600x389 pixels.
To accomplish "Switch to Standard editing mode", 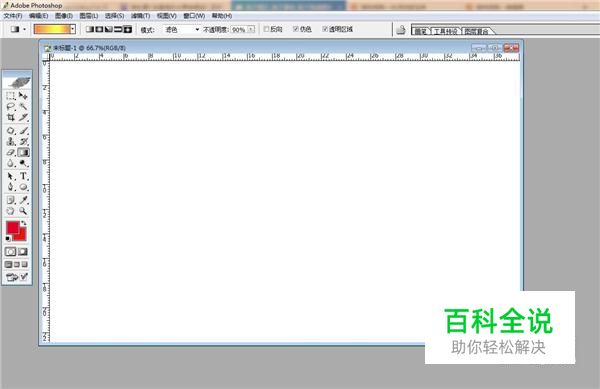I will pyautogui.click(x=11, y=252).
